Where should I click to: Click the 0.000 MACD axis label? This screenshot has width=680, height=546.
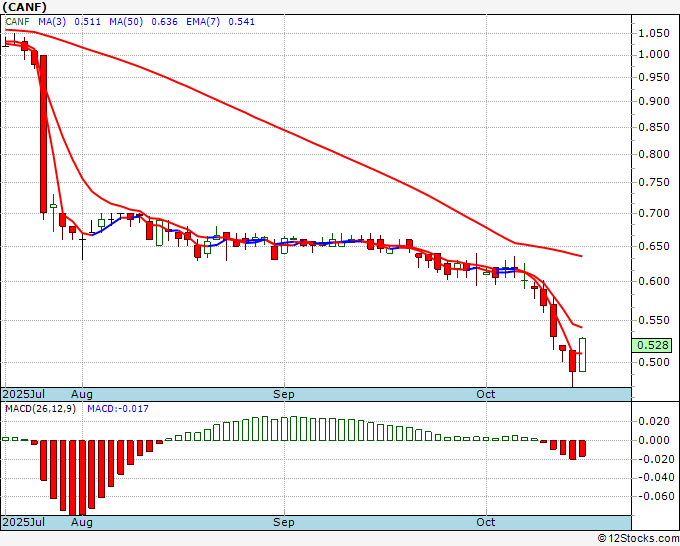coord(654,440)
